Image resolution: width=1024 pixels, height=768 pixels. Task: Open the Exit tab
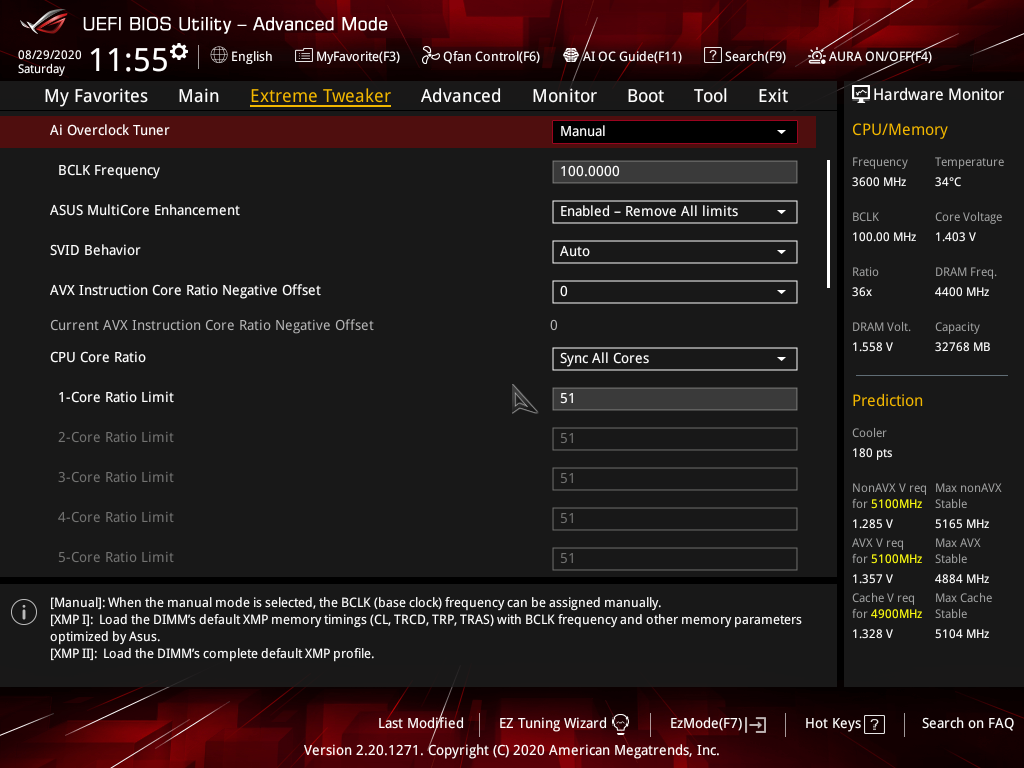click(x=773, y=95)
